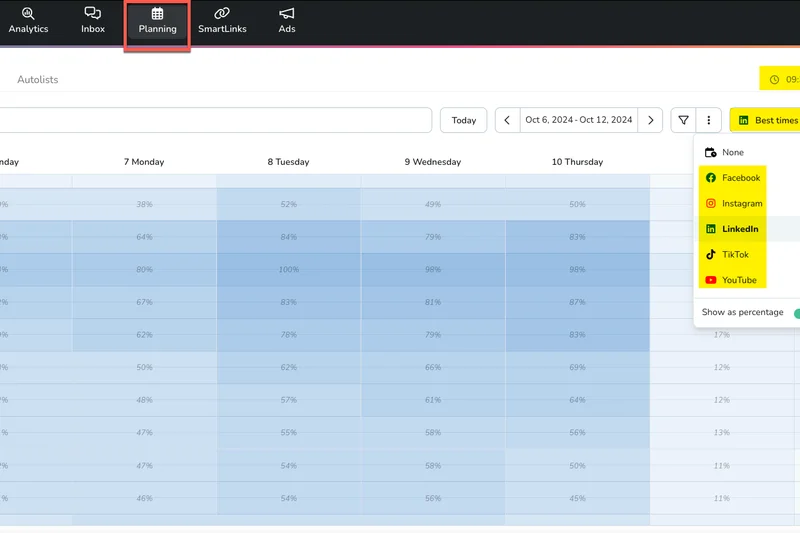This screenshot has height=533, width=800.
Task: Open the Analytics section
Action: [x=28, y=20]
